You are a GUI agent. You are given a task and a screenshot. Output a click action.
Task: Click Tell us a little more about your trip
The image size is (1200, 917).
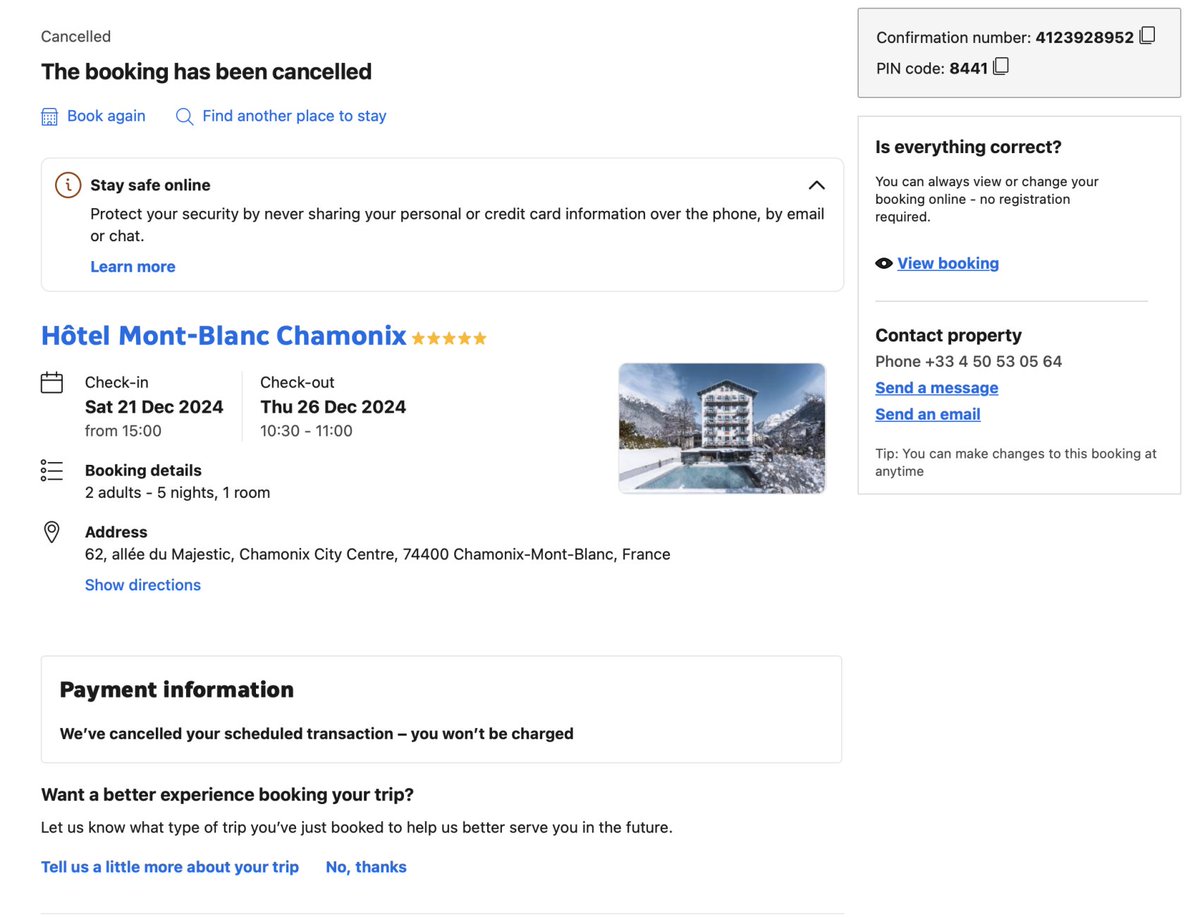pyautogui.click(x=169, y=867)
